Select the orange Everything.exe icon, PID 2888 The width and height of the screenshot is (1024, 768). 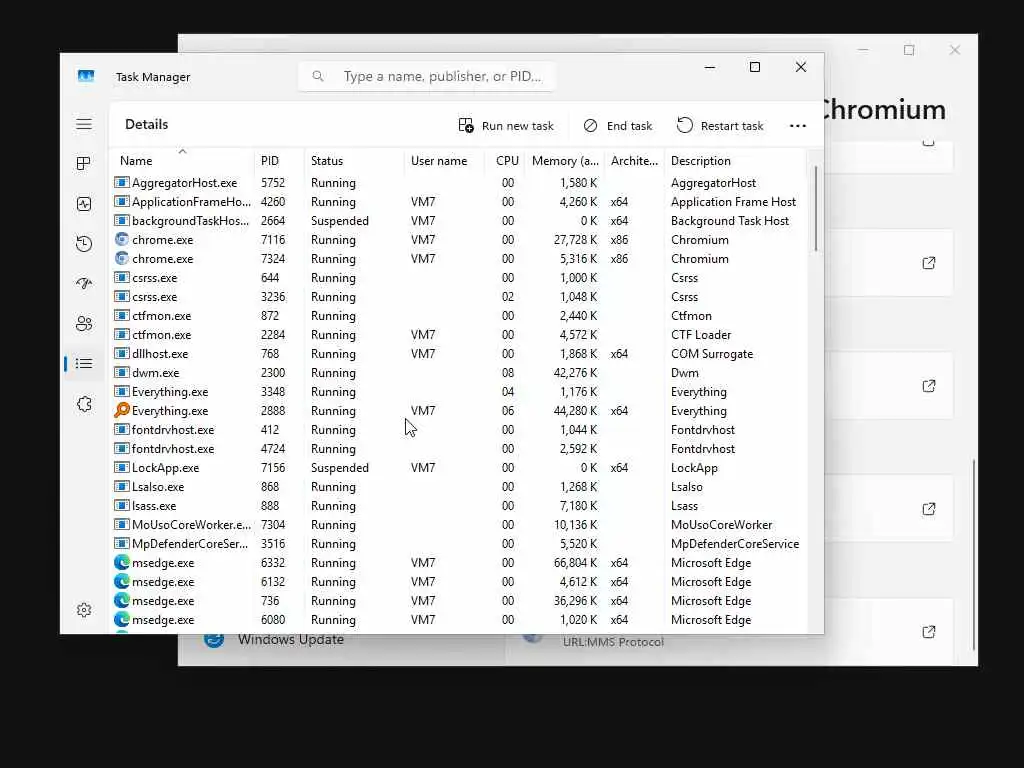tap(121, 410)
